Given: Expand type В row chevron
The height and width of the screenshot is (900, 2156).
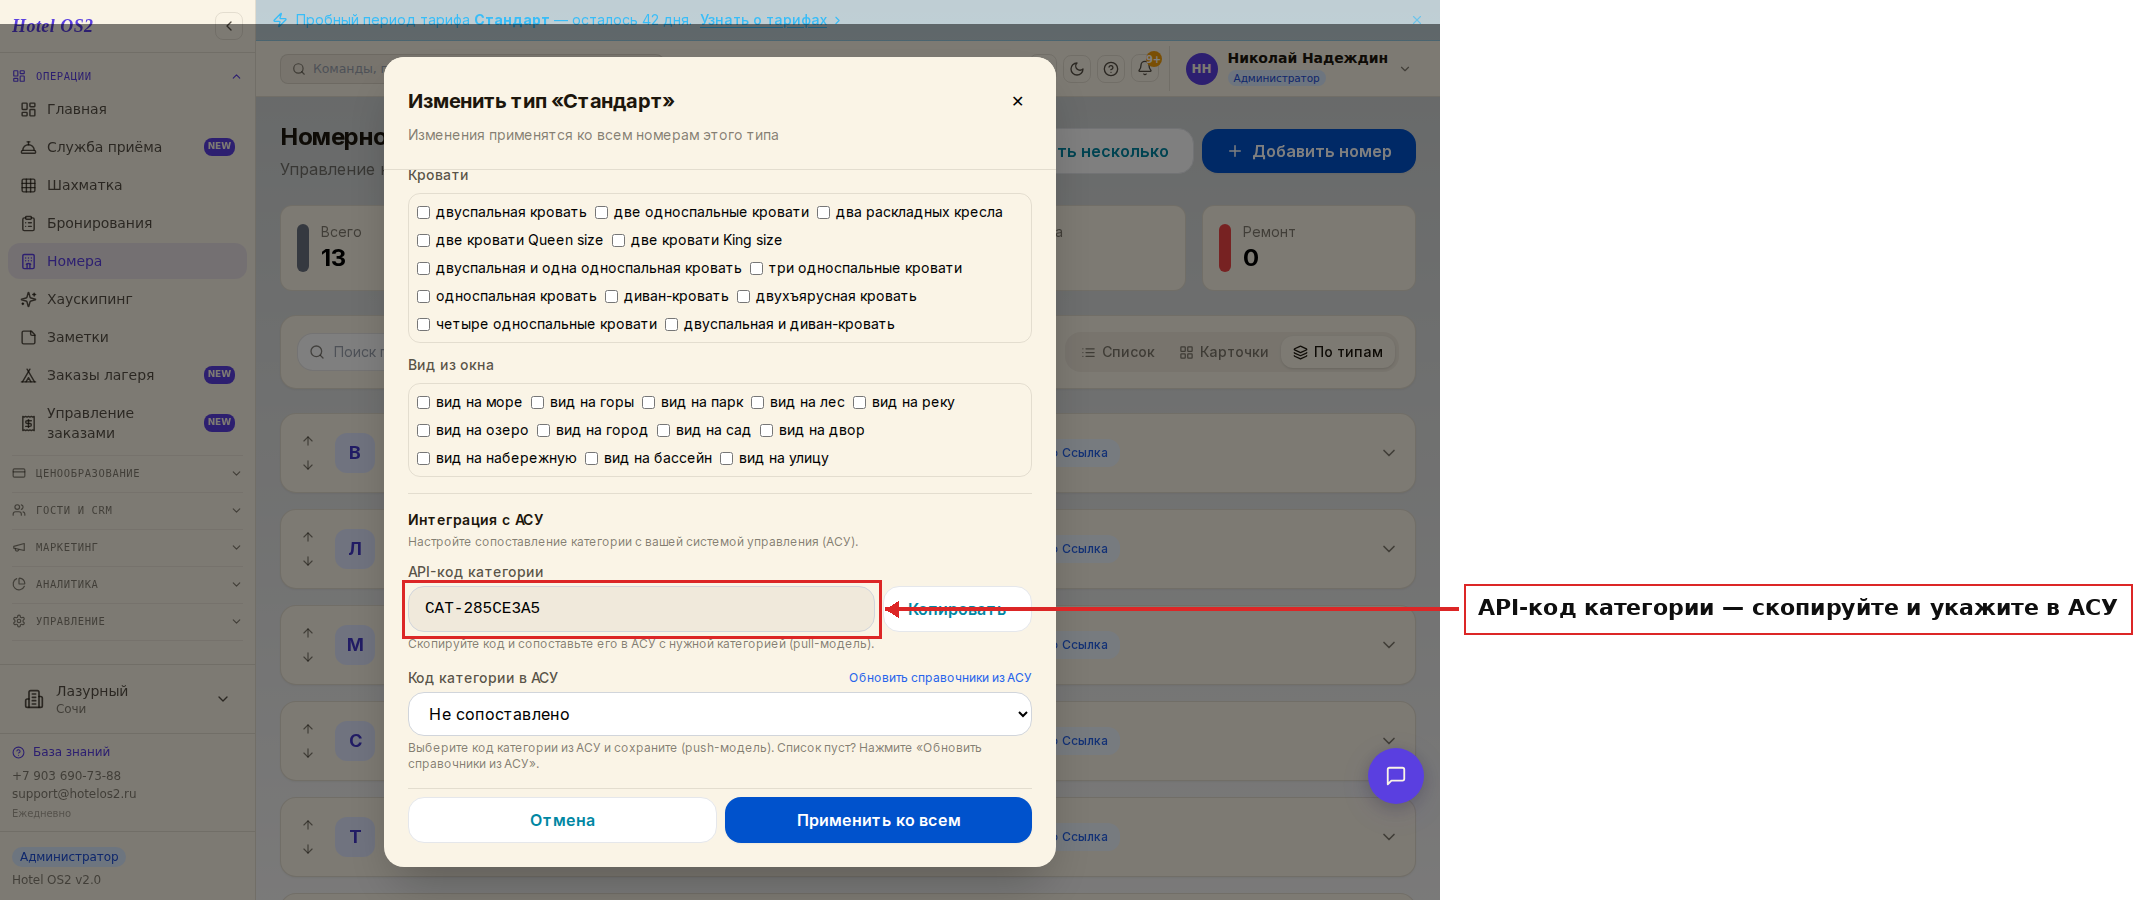Looking at the screenshot, I should click(1389, 453).
